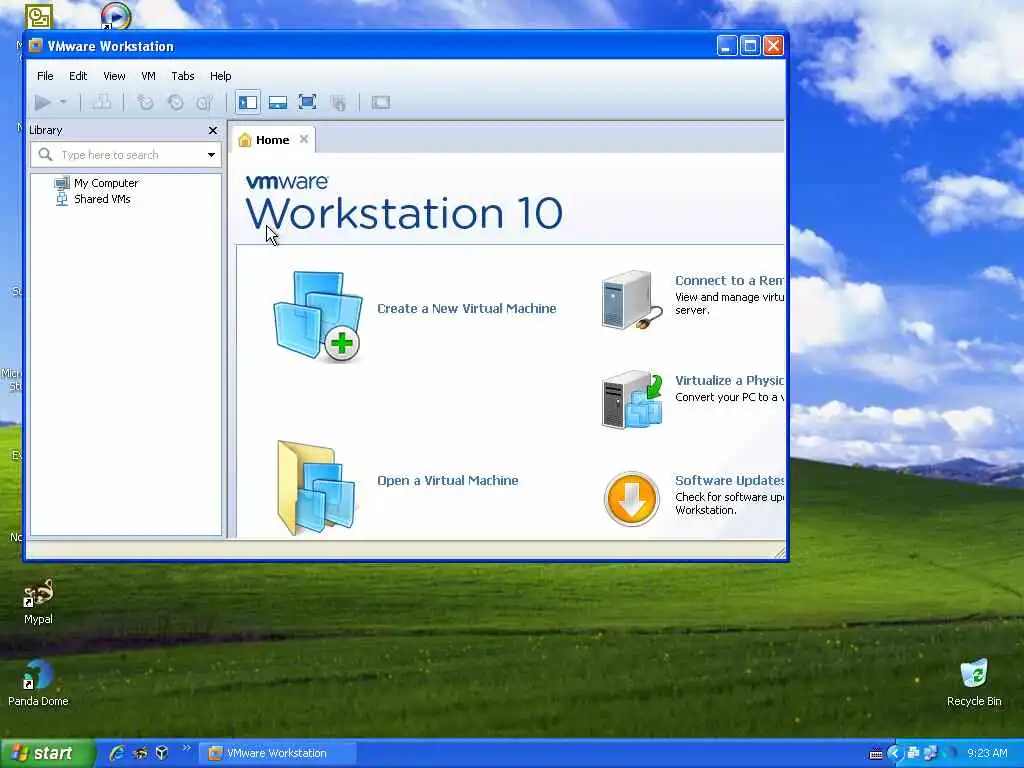The image size is (1024, 768).
Task: Click the Unity mode toolbar icon
Action: (338, 103)
